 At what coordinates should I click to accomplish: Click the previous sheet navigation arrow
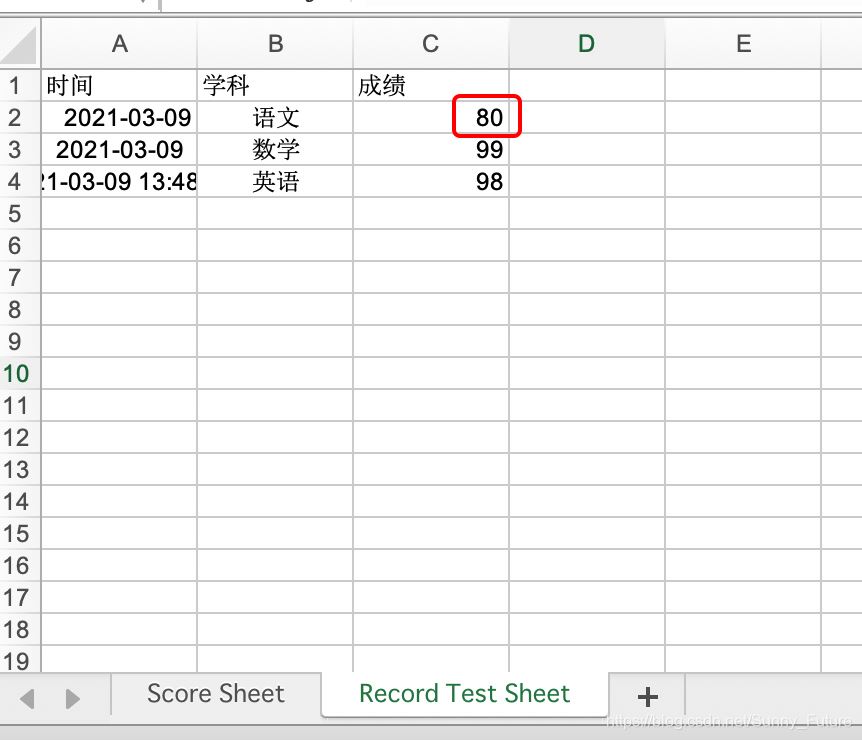click(x=28, y=698)
